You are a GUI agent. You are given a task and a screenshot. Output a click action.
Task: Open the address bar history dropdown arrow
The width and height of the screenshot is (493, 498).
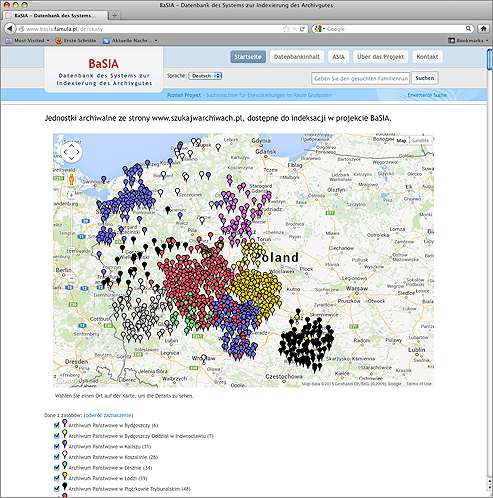[294, 29]
